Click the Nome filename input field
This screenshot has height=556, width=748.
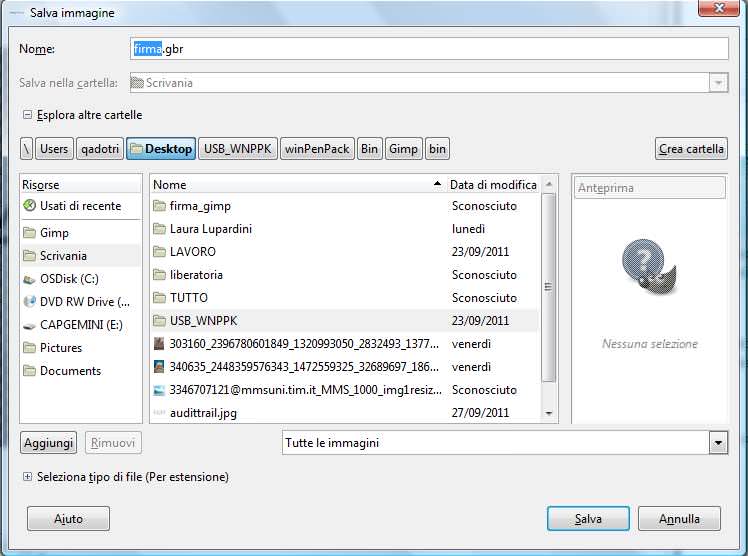coord(429,49)
